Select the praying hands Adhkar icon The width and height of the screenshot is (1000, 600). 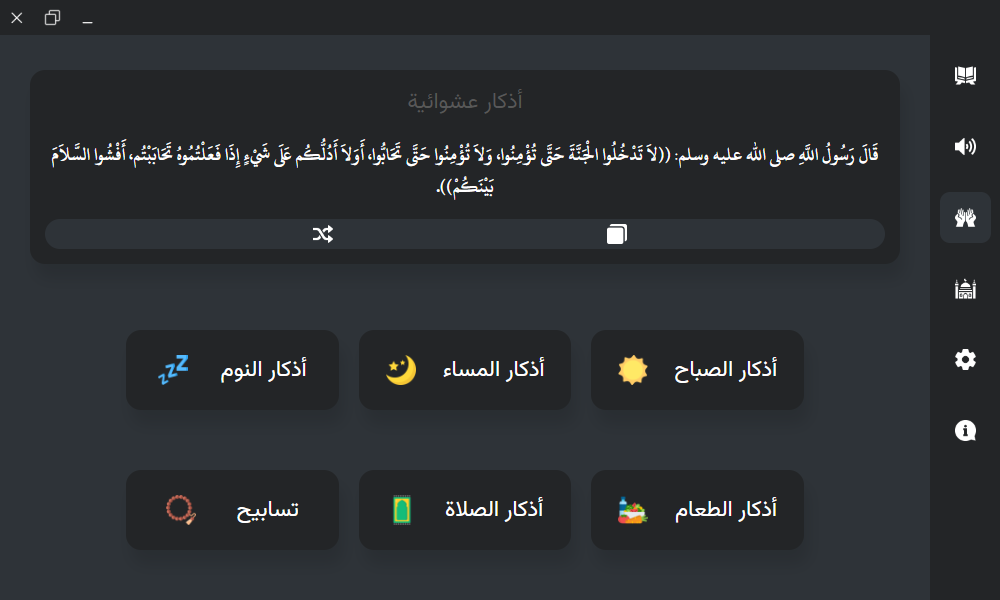coord(965,217)
